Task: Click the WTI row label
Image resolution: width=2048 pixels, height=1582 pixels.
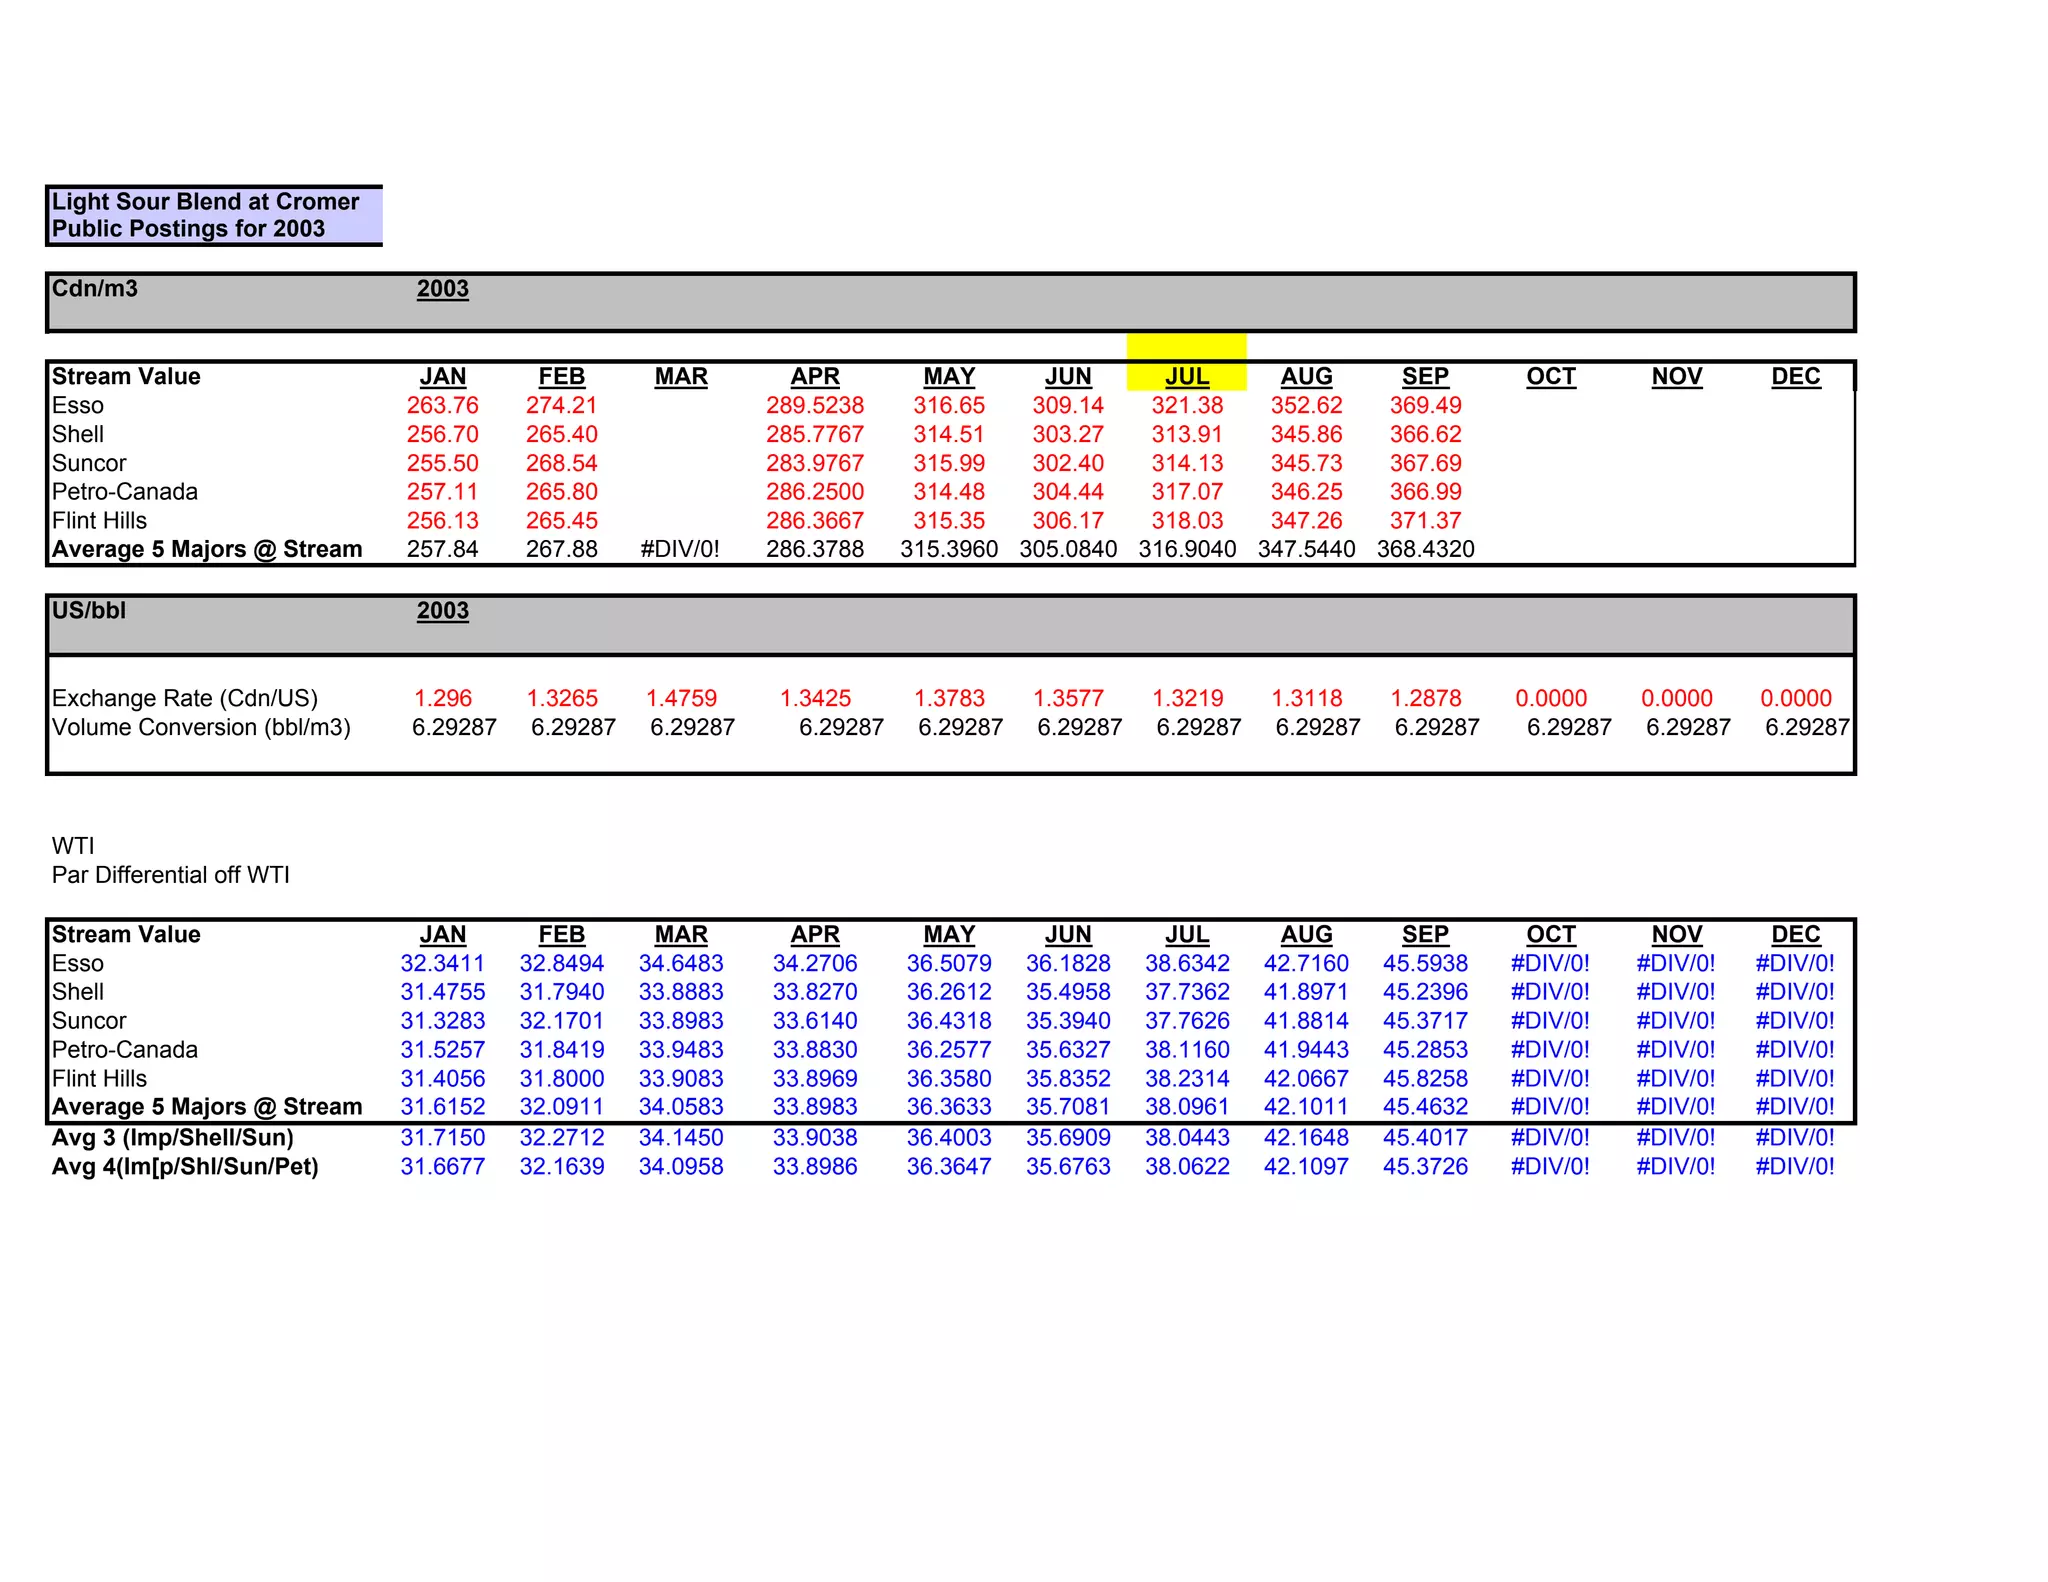Action: point(73,846)
